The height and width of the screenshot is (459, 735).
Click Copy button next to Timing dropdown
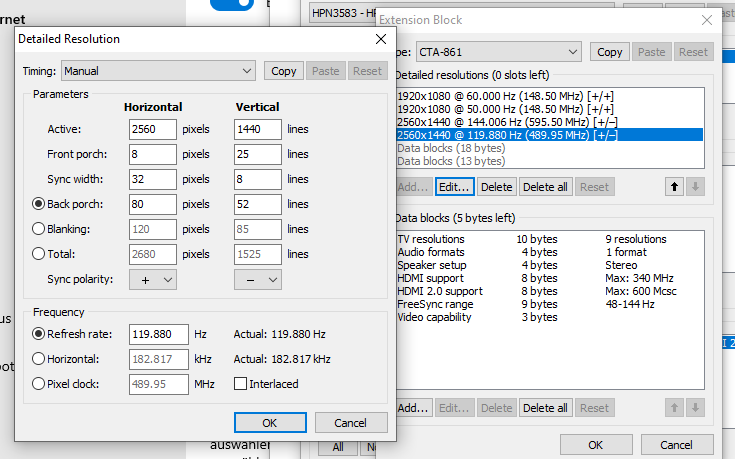click(284, 71)
